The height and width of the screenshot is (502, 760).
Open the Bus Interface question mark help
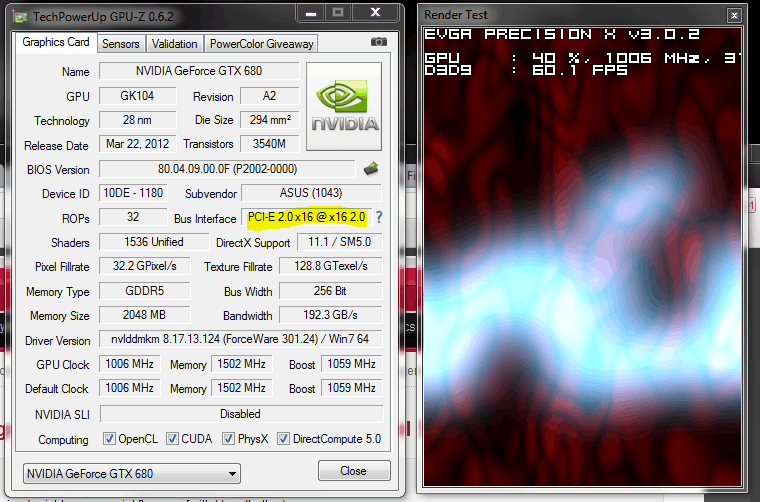tap(379, 217)
